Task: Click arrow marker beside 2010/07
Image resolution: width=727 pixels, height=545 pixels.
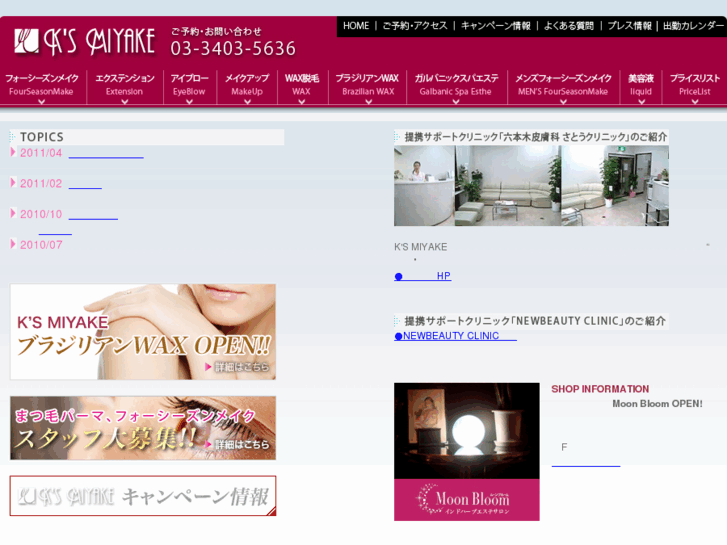Action: 13,244
